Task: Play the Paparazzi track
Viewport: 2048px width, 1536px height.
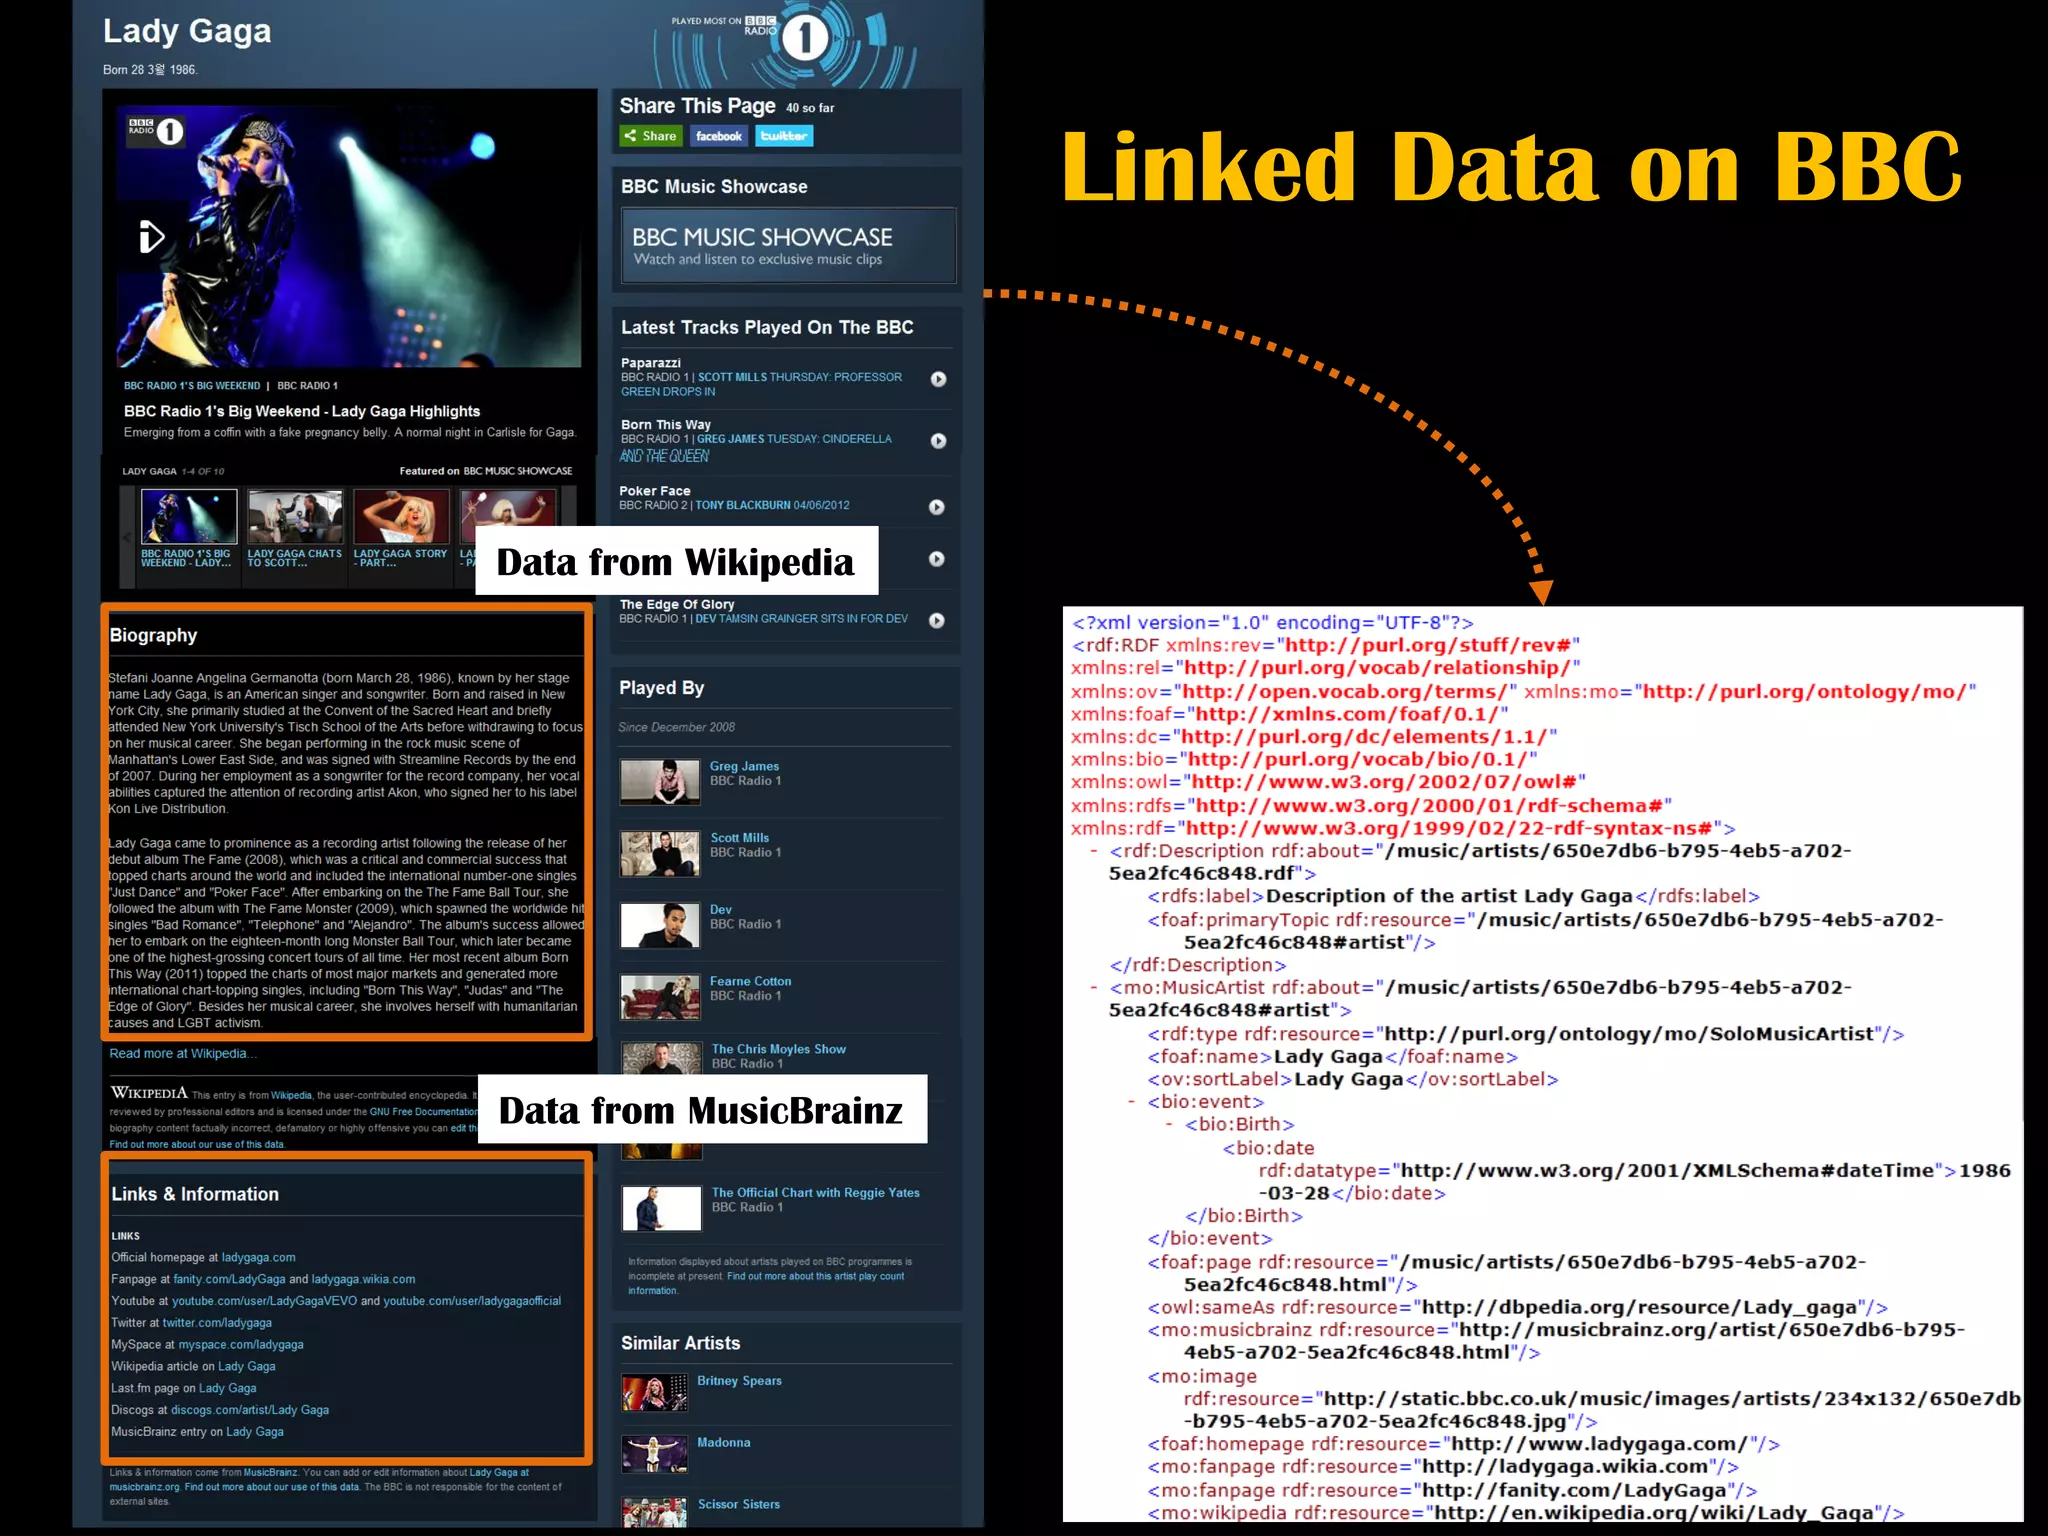Action: pos(938,379)
